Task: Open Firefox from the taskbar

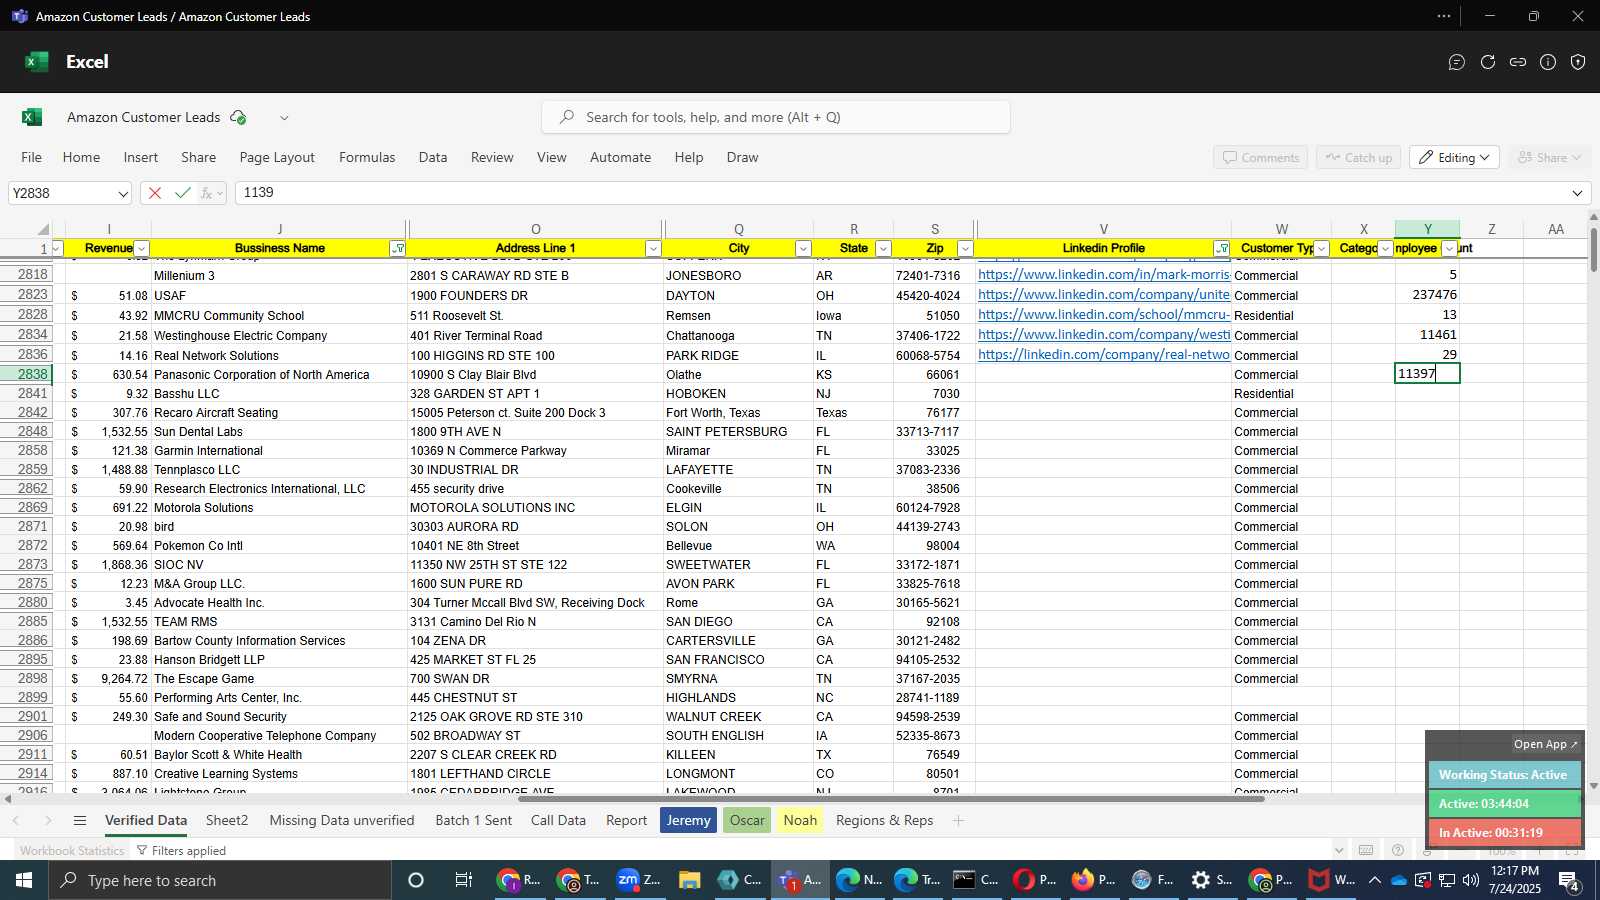Action: click(1093, 880)
